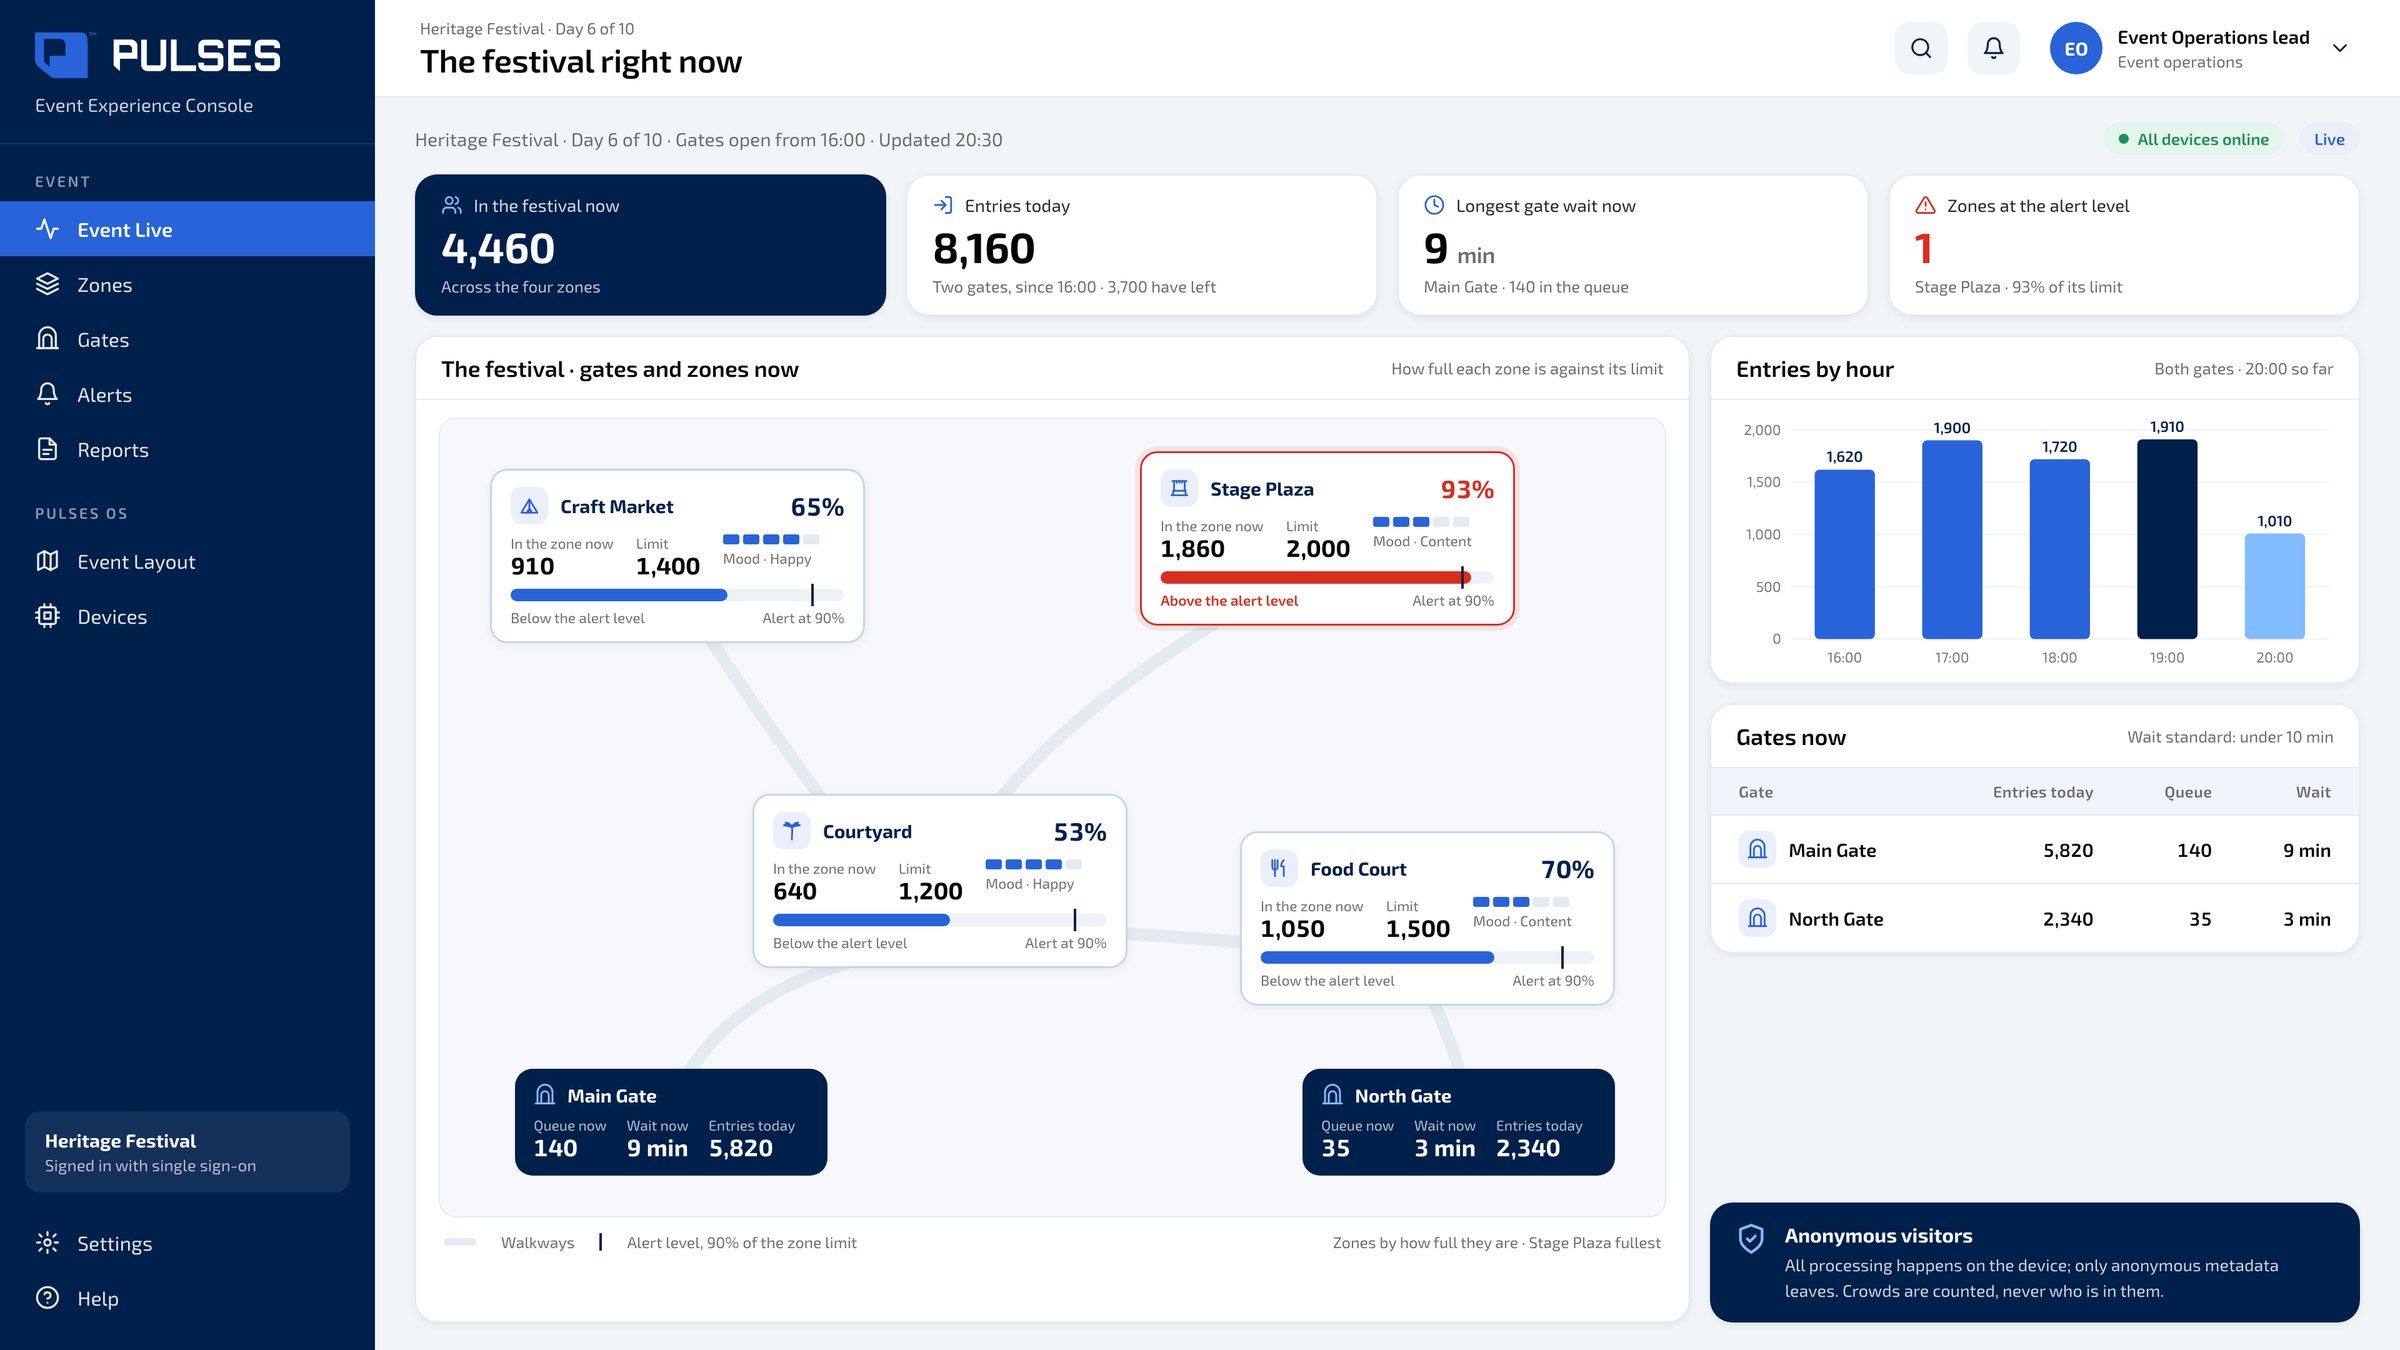Open Event Layout in sidebar

click(187, 561)
